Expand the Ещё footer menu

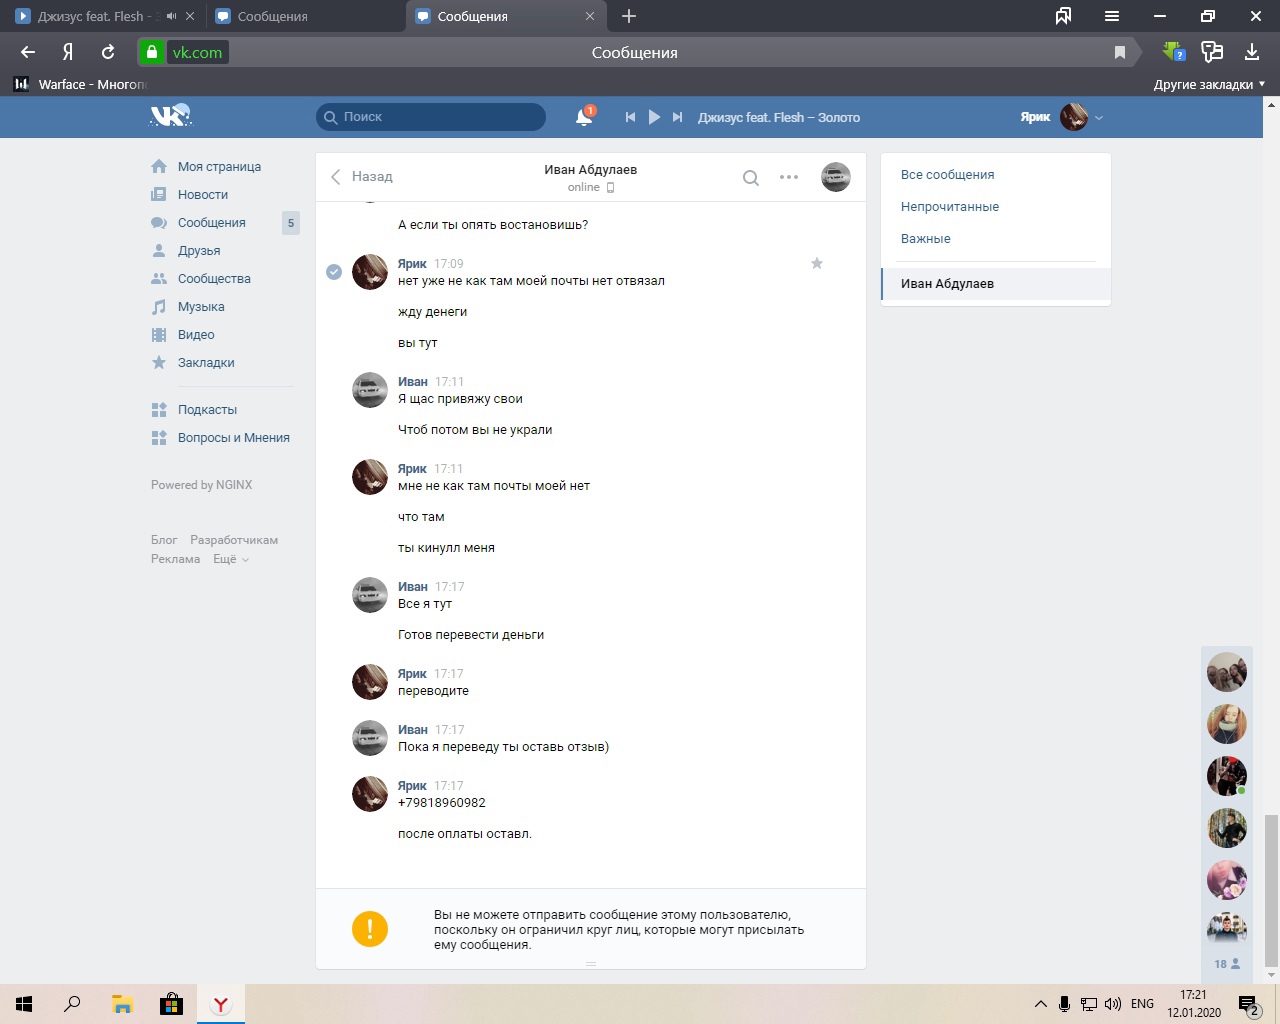pos(230,559)
